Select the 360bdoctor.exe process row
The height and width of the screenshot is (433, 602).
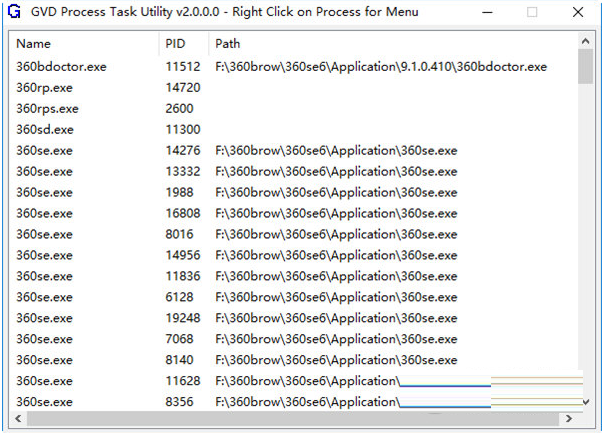pos(293,67)
